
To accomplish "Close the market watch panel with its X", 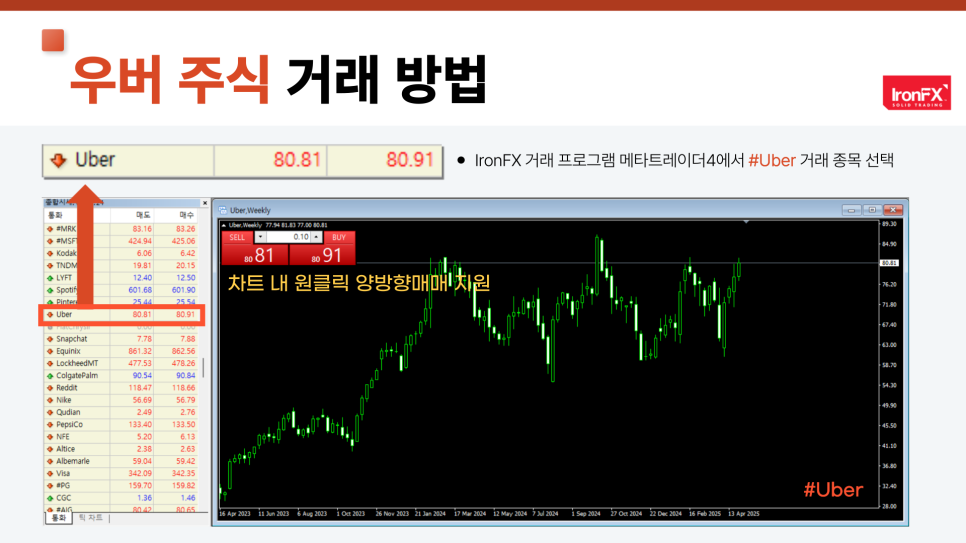I will coord(205,203).
